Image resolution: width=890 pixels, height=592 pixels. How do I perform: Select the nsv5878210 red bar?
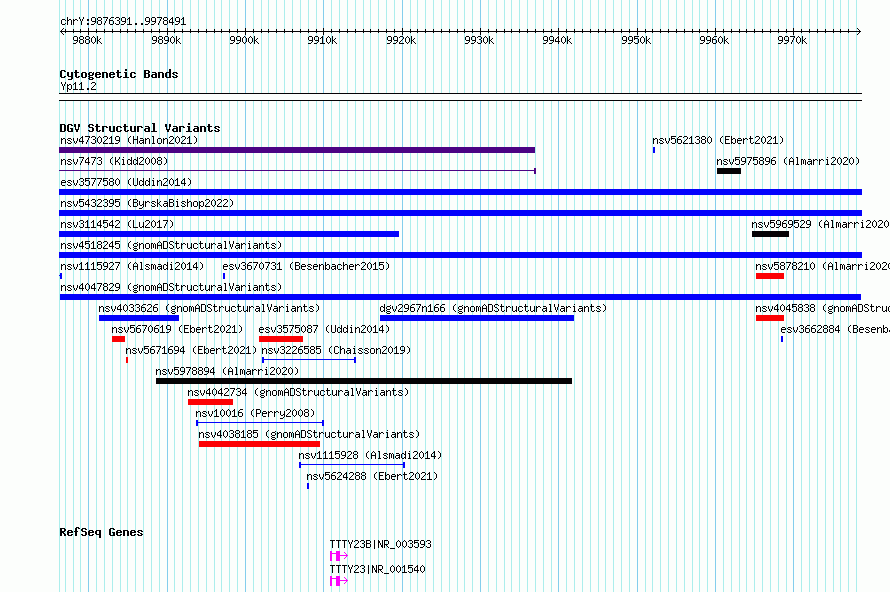[770, 276]
